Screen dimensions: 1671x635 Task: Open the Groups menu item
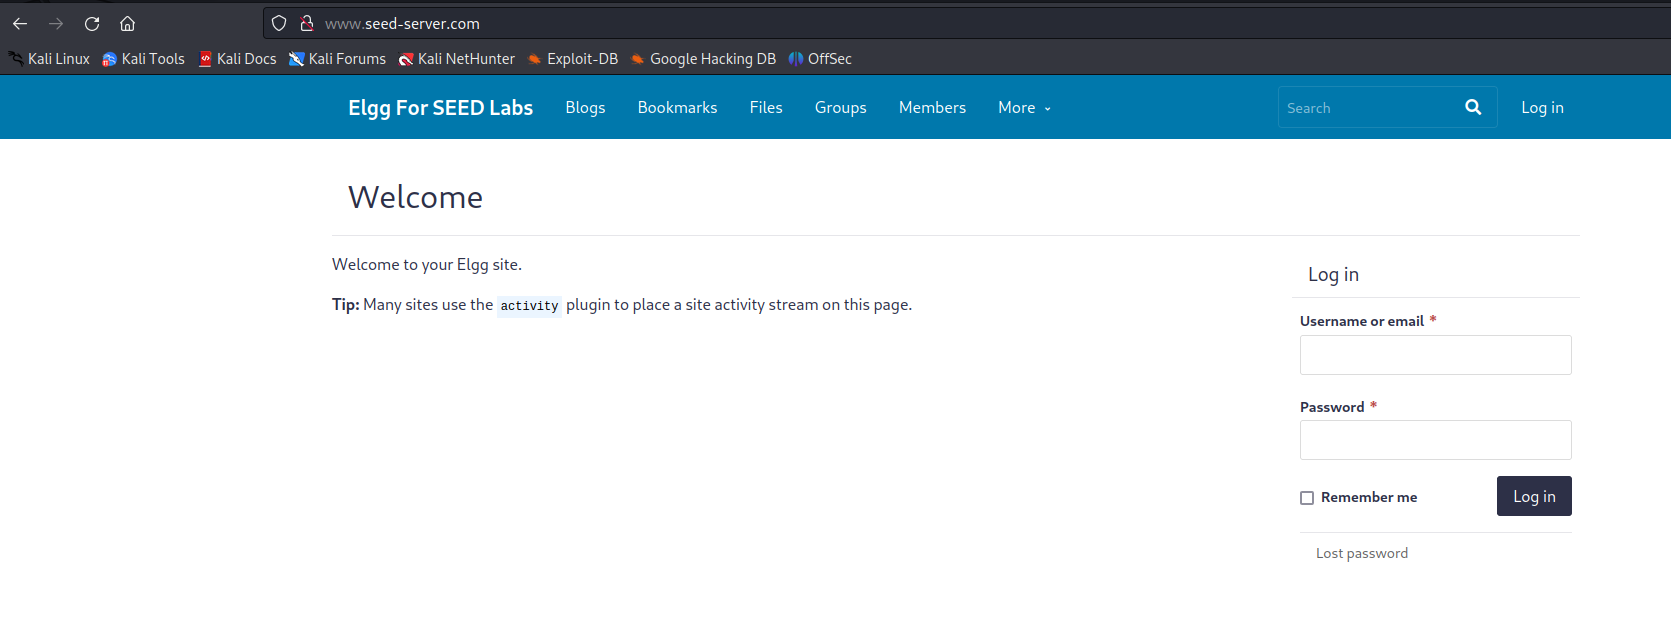coord(840,108)
